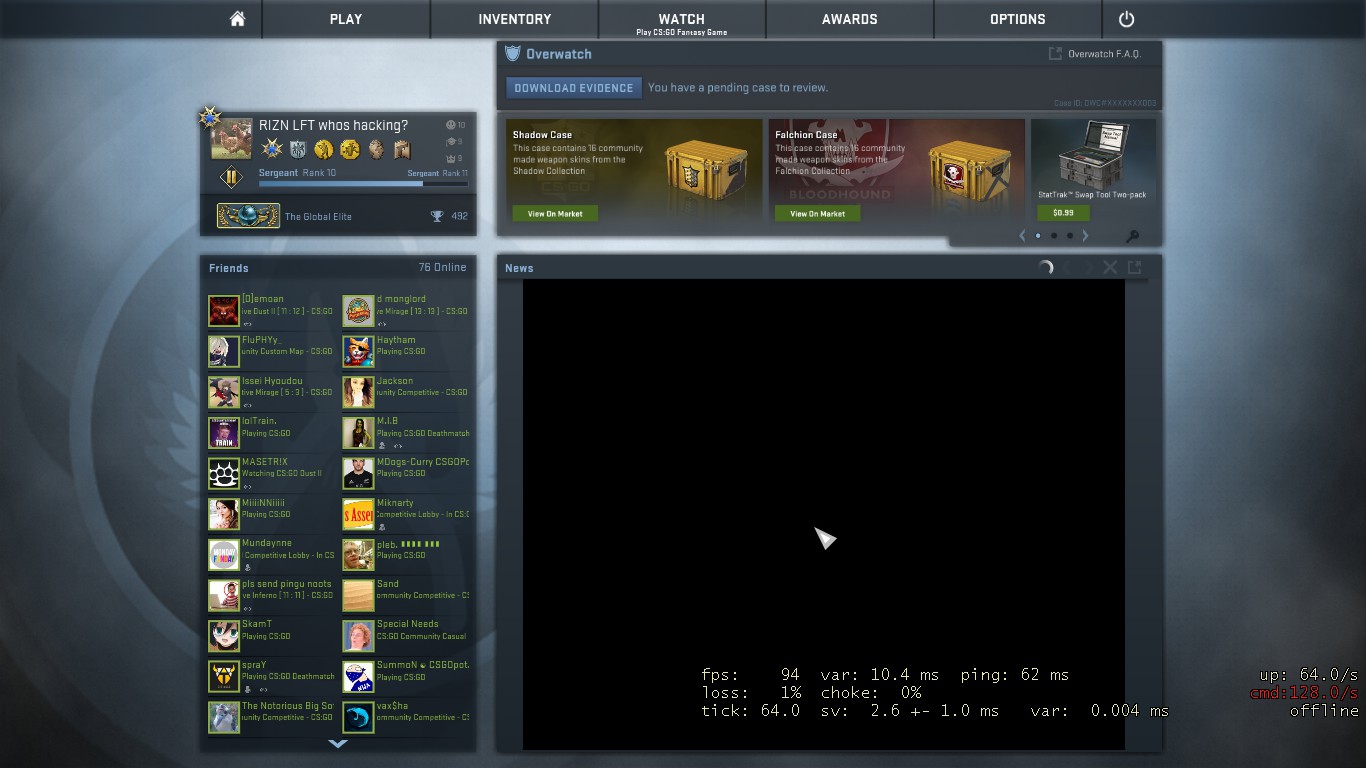Click the Global Elite rank emblem
The image size is (1366, 768).
248,216
